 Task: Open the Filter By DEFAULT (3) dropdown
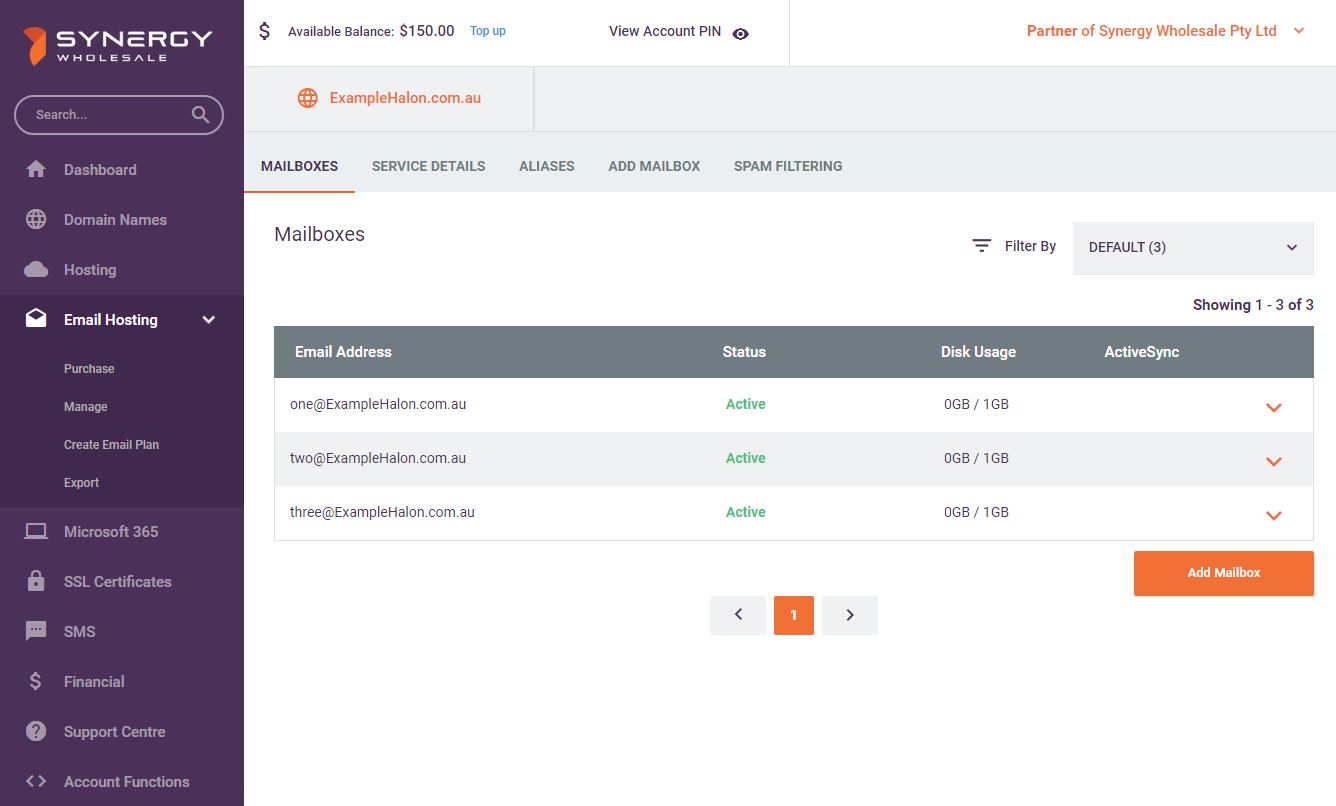[x=1192, y=247]
